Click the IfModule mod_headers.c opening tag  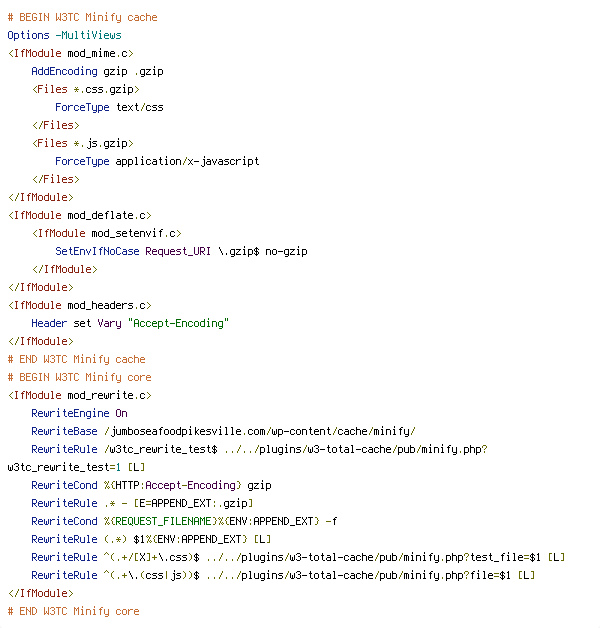tap(79, 305)
